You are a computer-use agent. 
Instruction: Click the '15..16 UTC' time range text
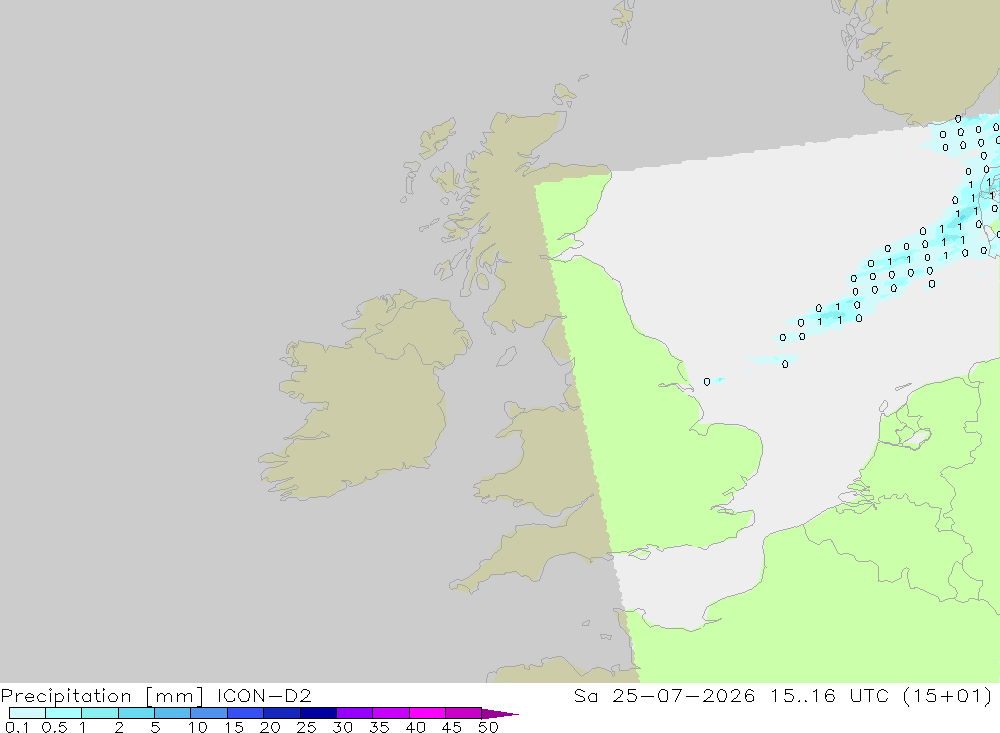pos(829,695)
